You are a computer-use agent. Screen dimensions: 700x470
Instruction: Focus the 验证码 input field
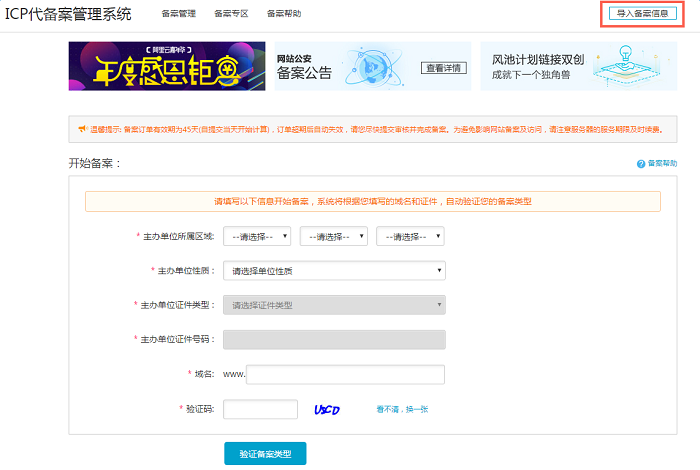[260, 409]
